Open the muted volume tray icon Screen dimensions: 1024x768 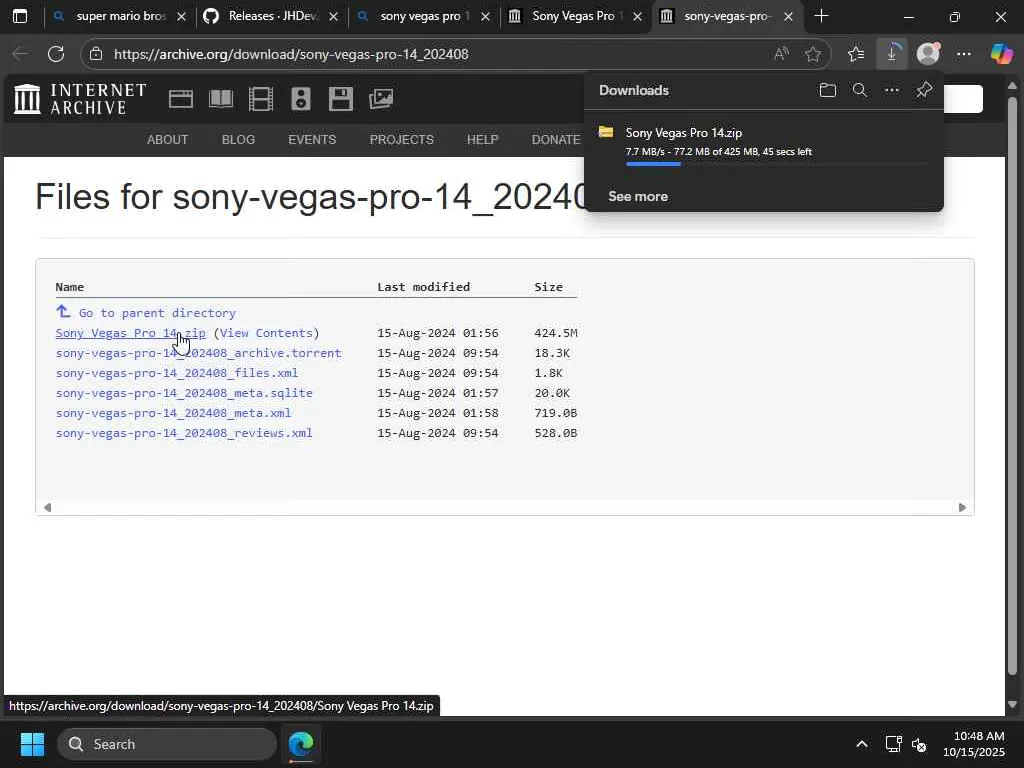click(919, 744)
